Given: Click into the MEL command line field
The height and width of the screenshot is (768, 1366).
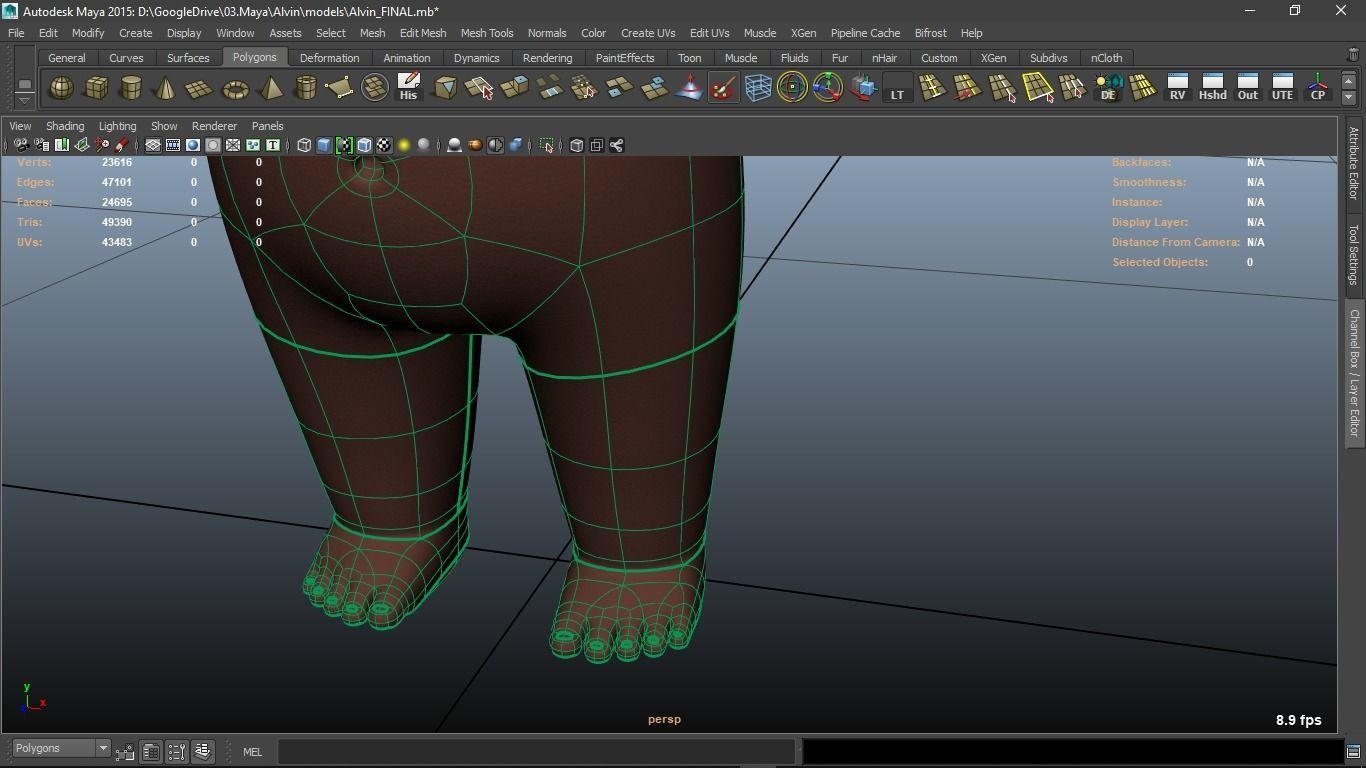Looking at the screenshot, I should click(x=535, y=752).
